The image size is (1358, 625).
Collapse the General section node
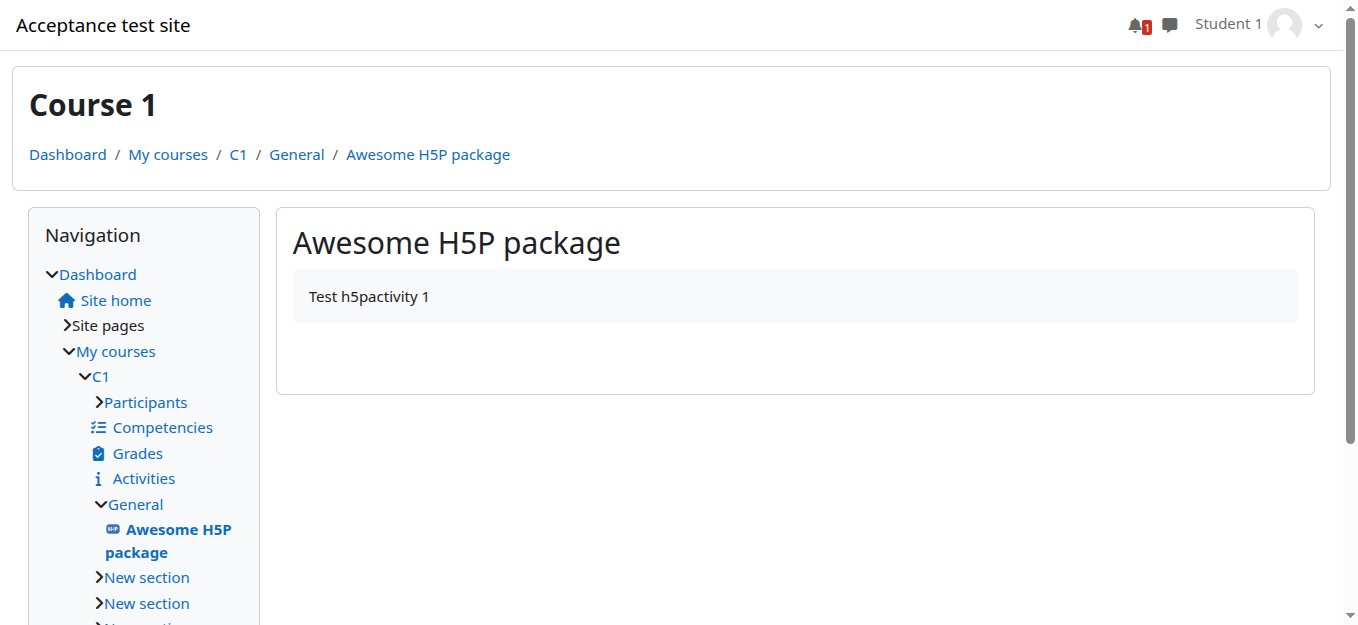point(101,505)
